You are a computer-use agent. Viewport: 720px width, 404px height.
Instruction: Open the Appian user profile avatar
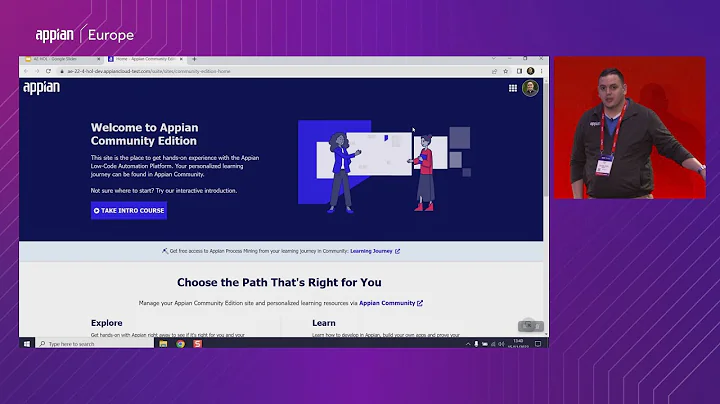tap(530, 88)
